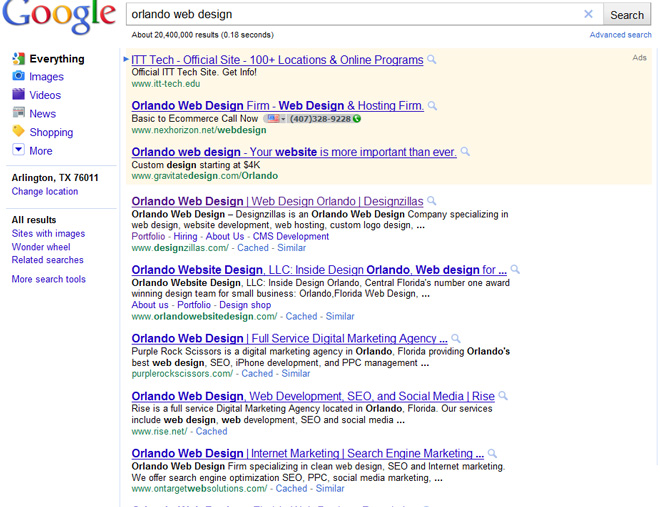Click Change location link
660x507 pixels.
[x=45, y=191]
